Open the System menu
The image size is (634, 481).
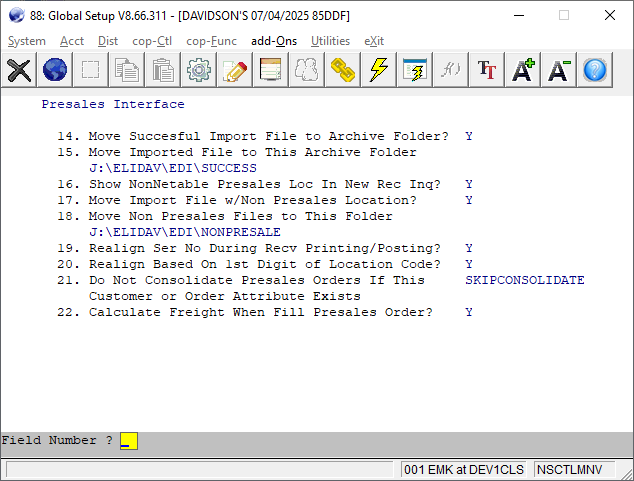[x=27, y=41]
